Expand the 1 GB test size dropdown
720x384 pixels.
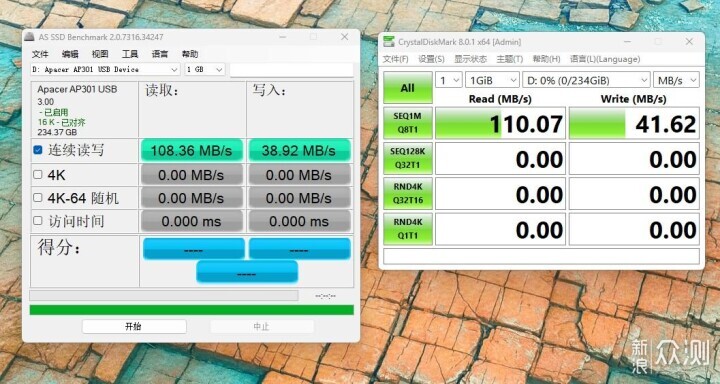tap(205, 69)
